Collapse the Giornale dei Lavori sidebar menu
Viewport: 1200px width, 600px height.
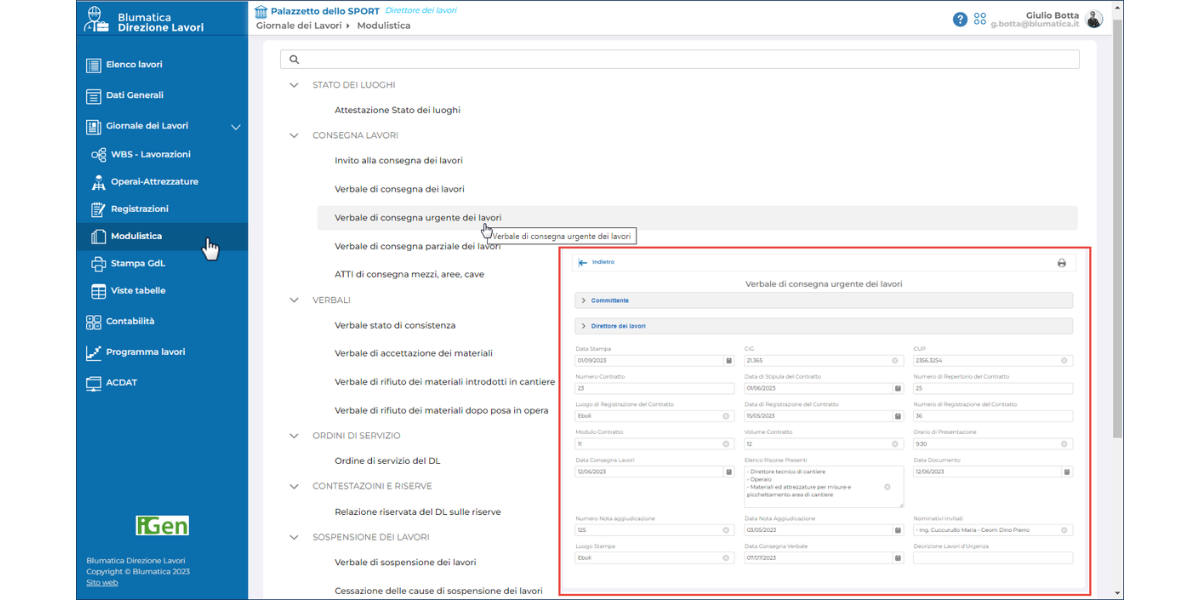(x=236, y=127)
